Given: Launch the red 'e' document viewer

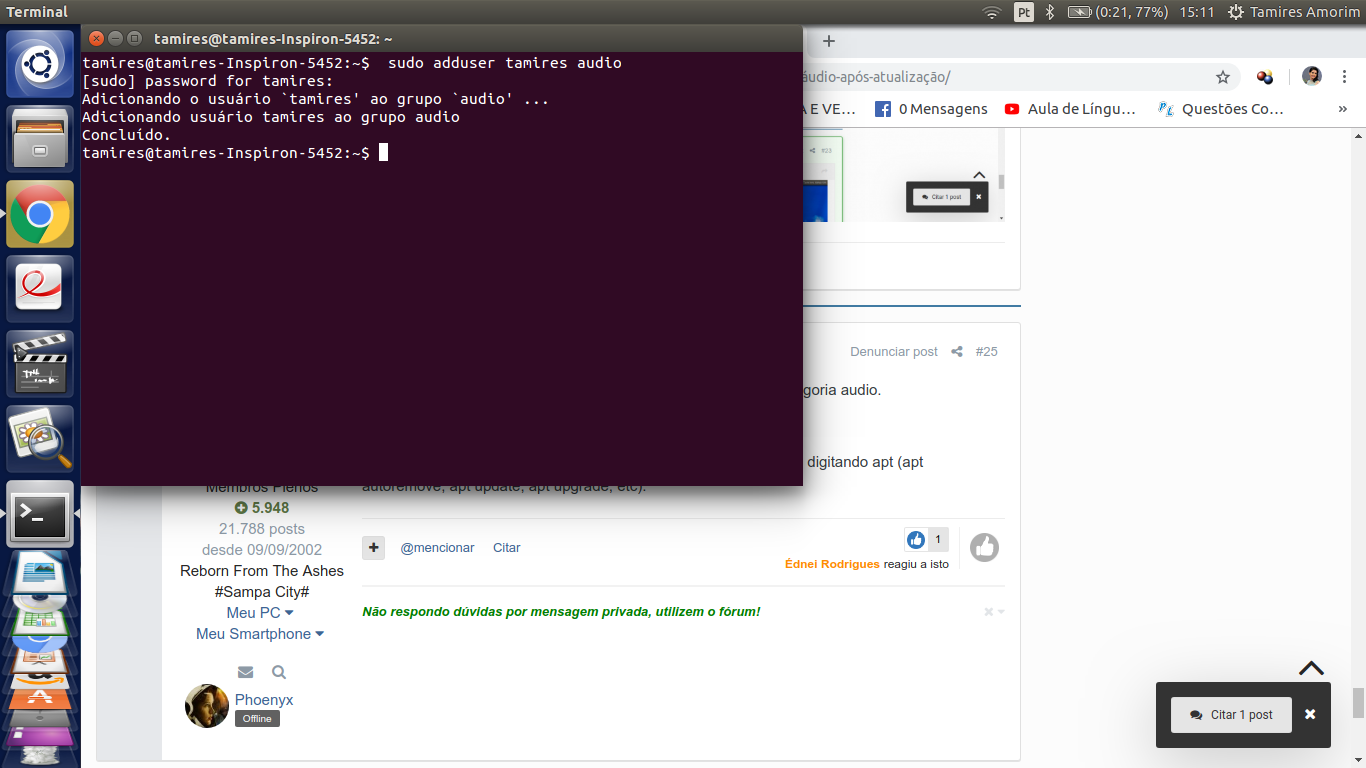Looking at the screenshot, I should (x=40, y=289).
